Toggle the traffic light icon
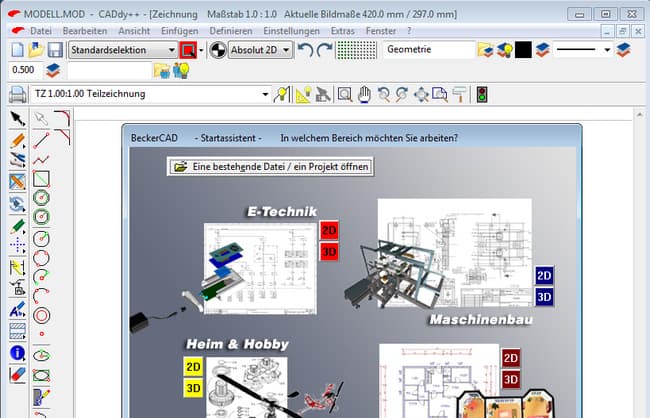650x418 pixels. [x=482, y=95]
